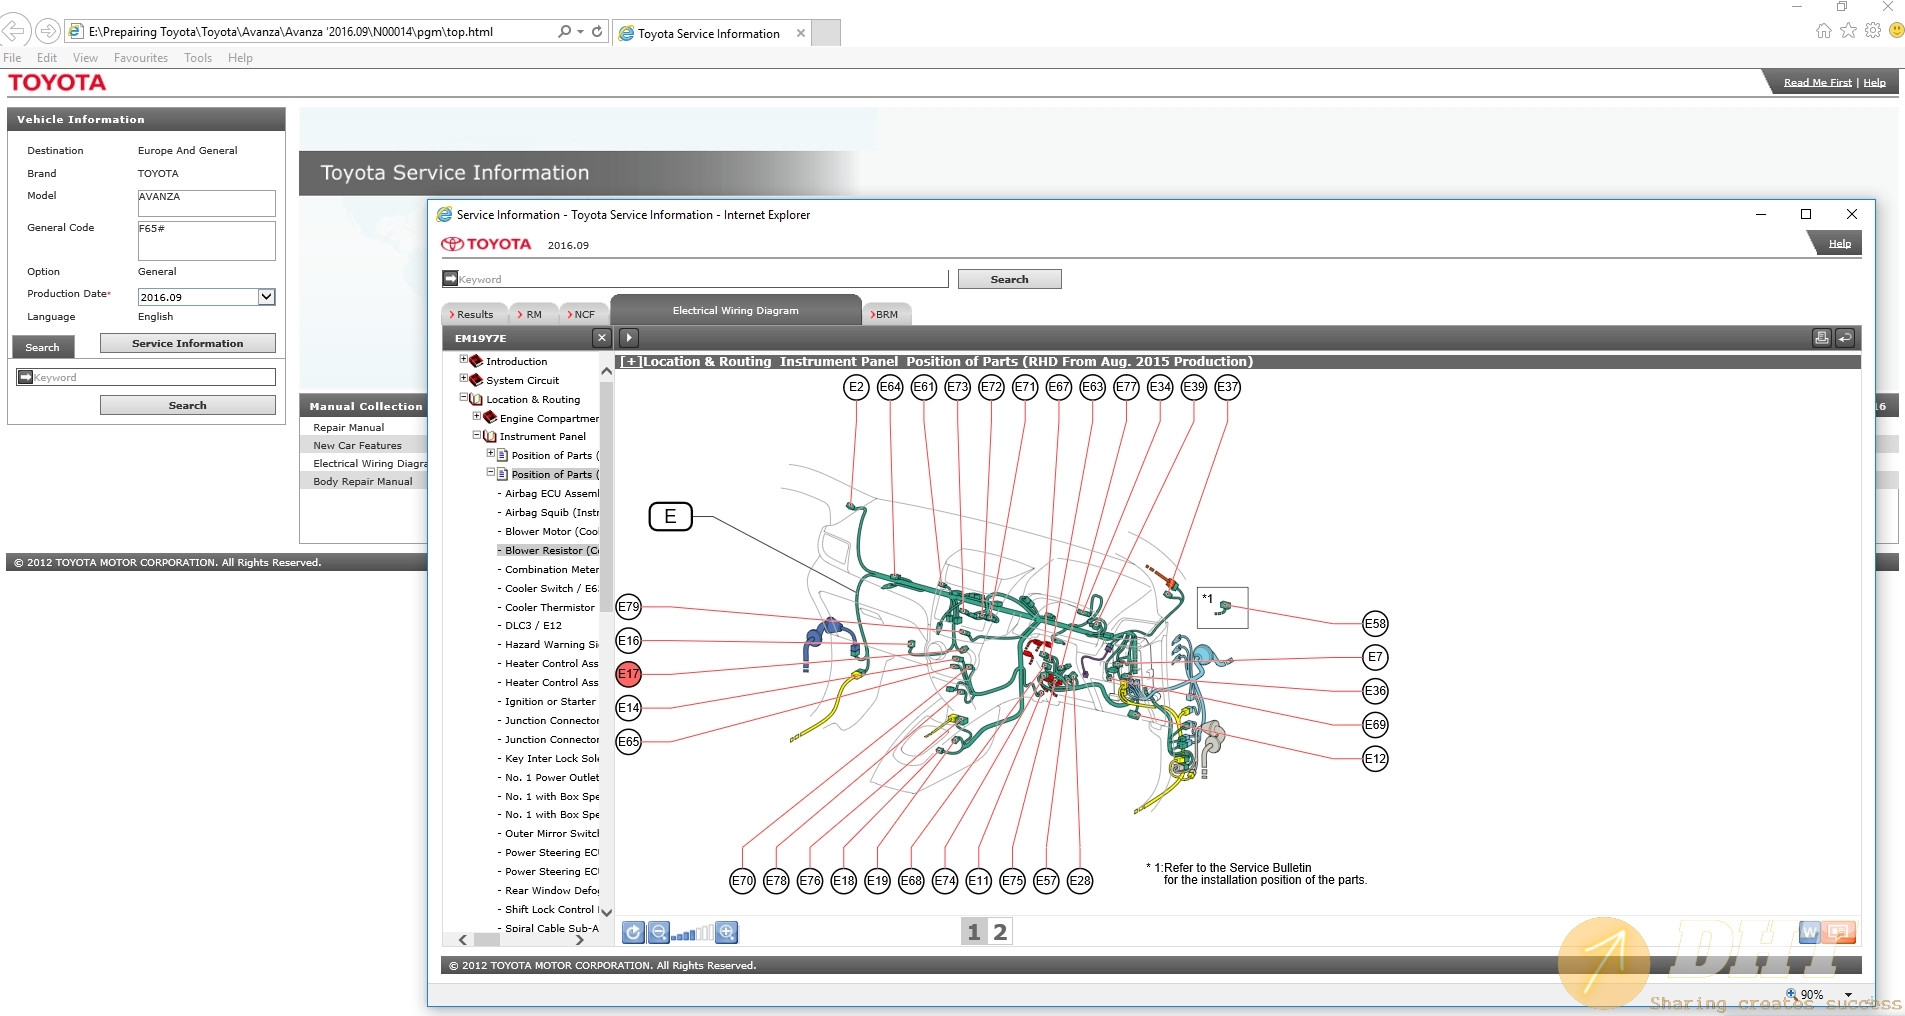Select connector marker E28
The height and width of the screenshot is (1016, 1905).
click(x=1080, y=881)
